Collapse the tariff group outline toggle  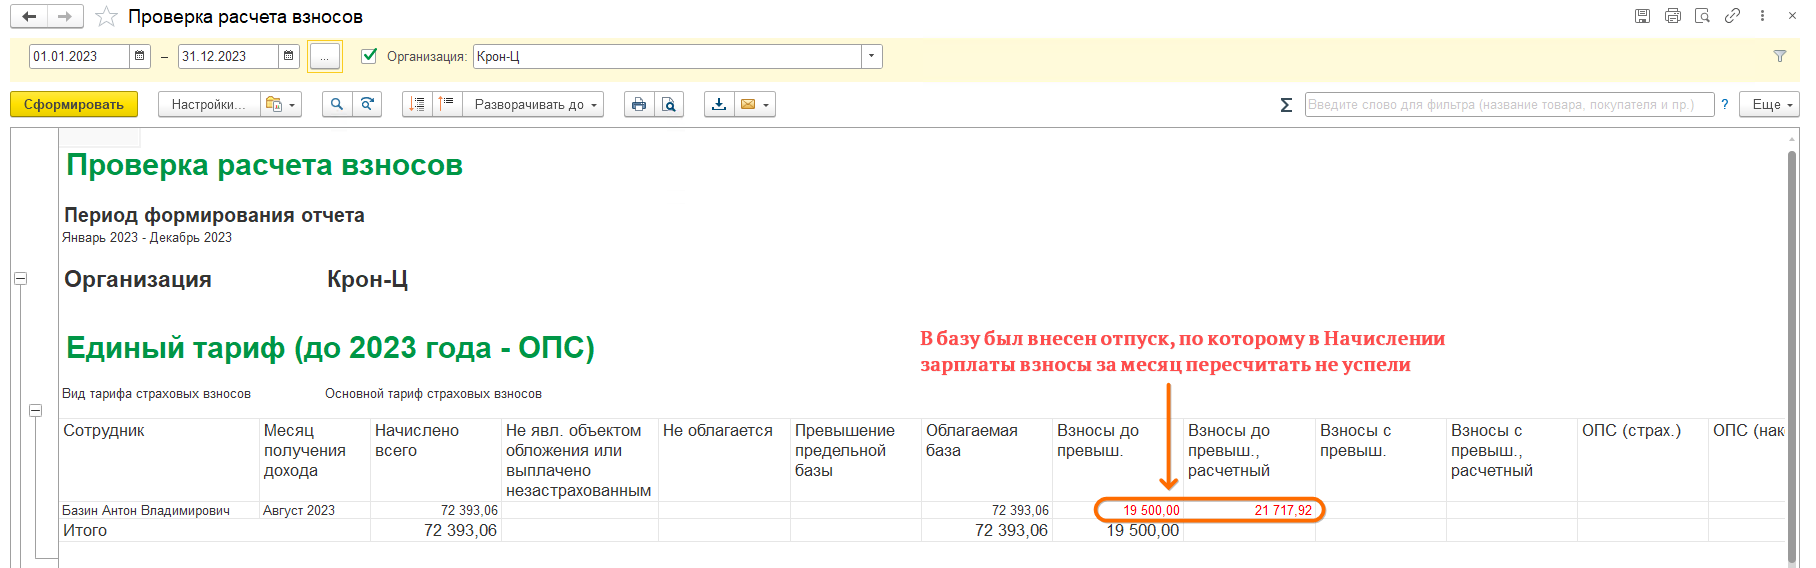pos(36,411)
